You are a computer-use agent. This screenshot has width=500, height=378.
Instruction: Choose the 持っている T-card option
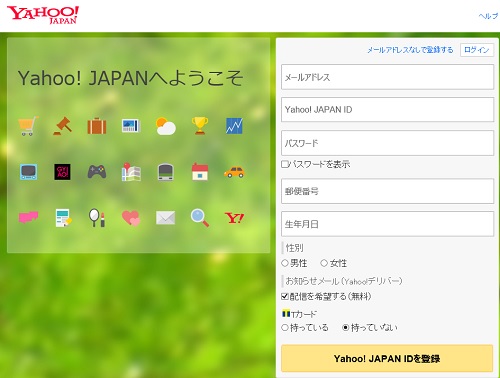(x=285, y=328)
